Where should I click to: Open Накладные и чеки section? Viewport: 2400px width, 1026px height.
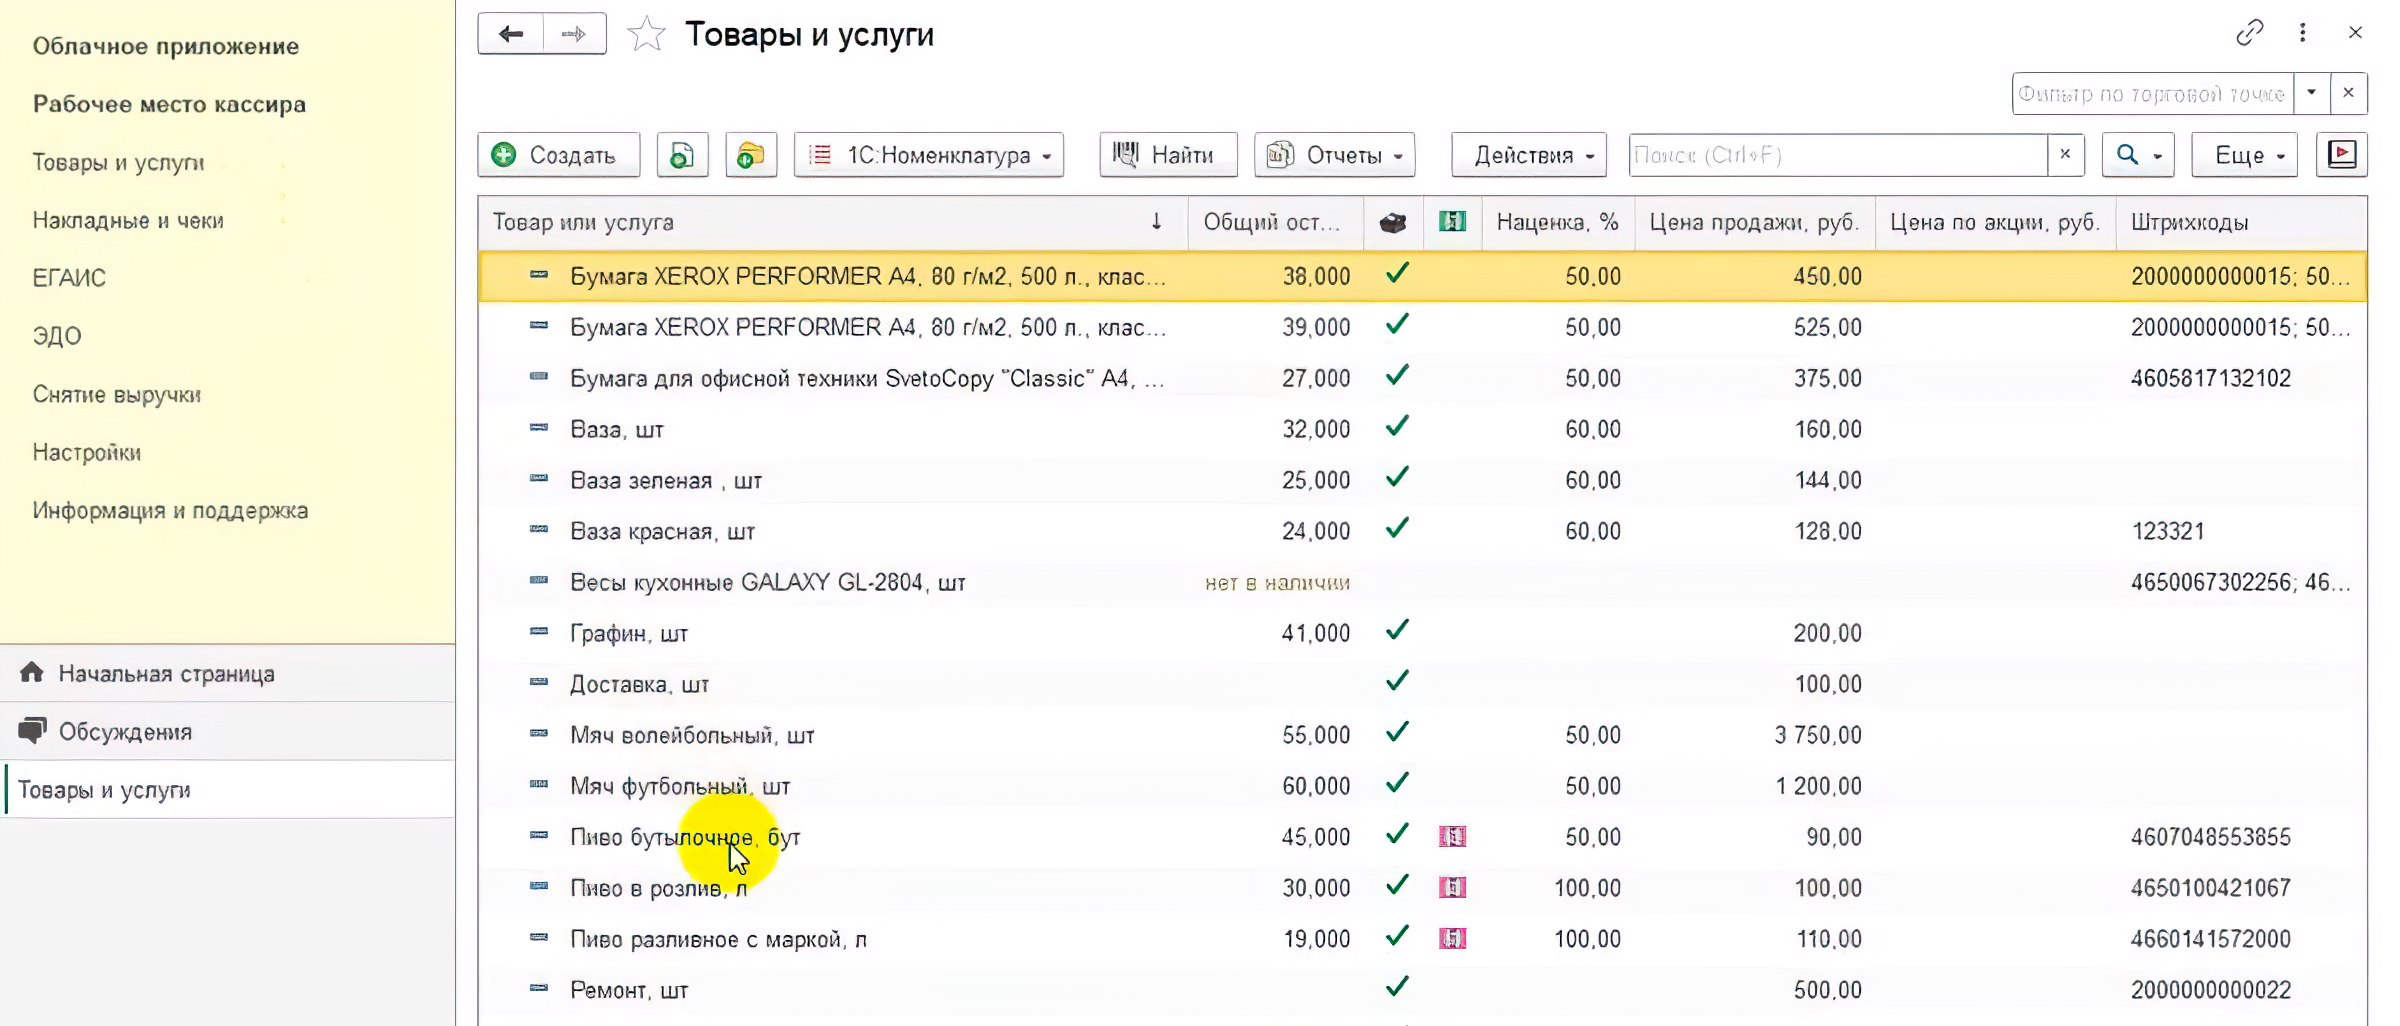pos(128,220)
